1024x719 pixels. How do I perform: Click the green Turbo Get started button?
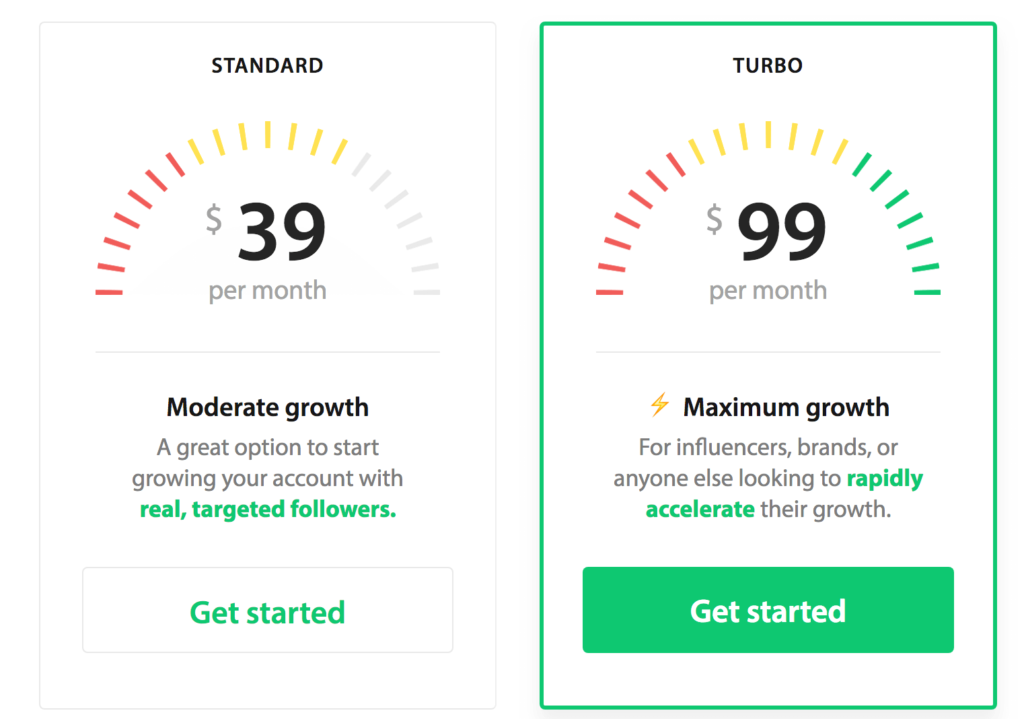click(x=768, y=610)
